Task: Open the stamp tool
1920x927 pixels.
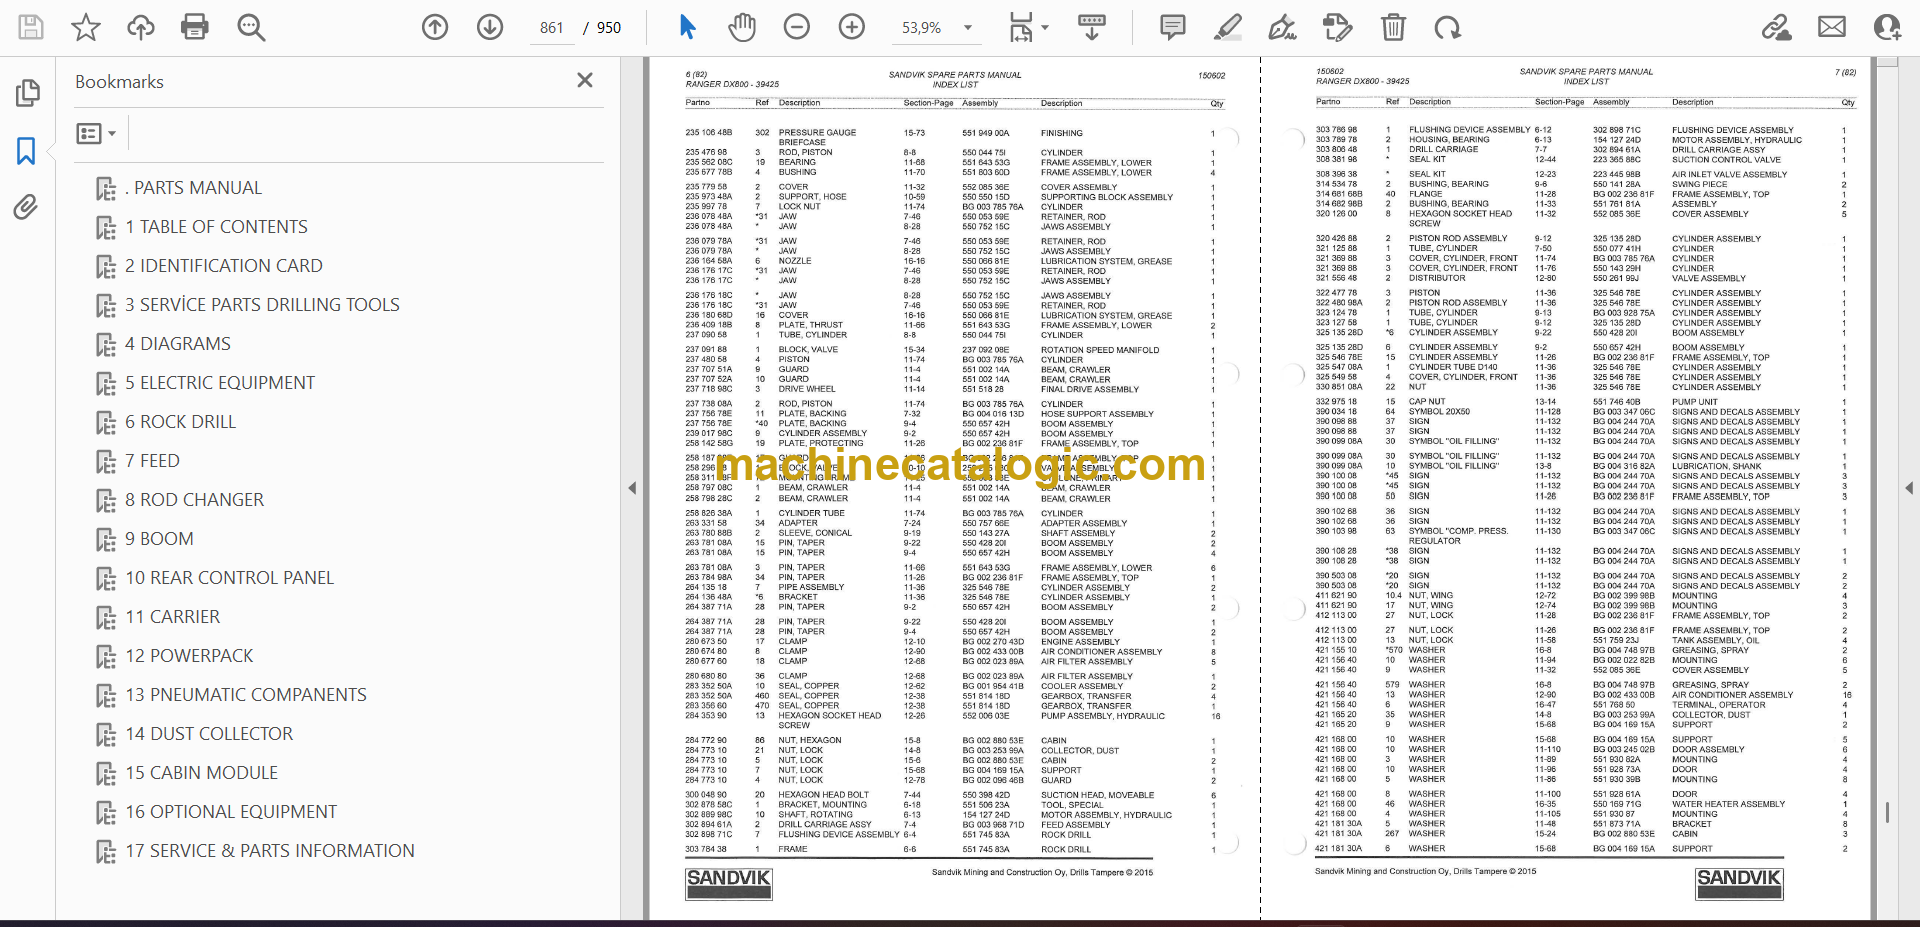Action: pos(1337,27)
